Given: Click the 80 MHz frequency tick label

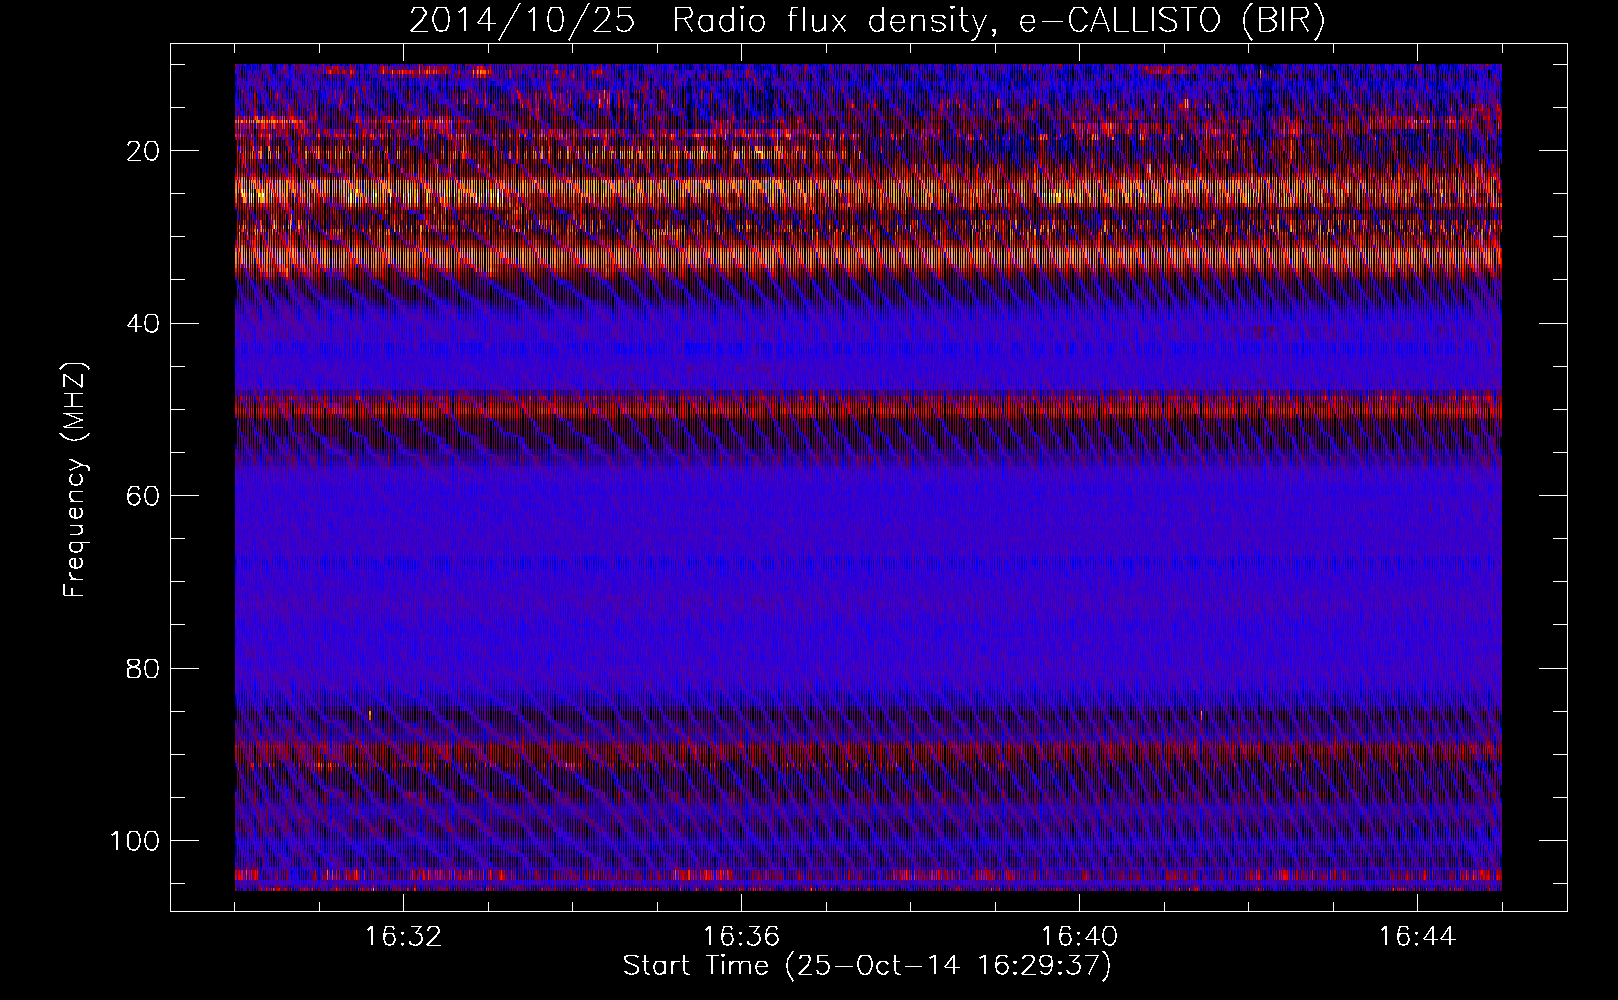Looking at the screenshot, I should [144, 668].
